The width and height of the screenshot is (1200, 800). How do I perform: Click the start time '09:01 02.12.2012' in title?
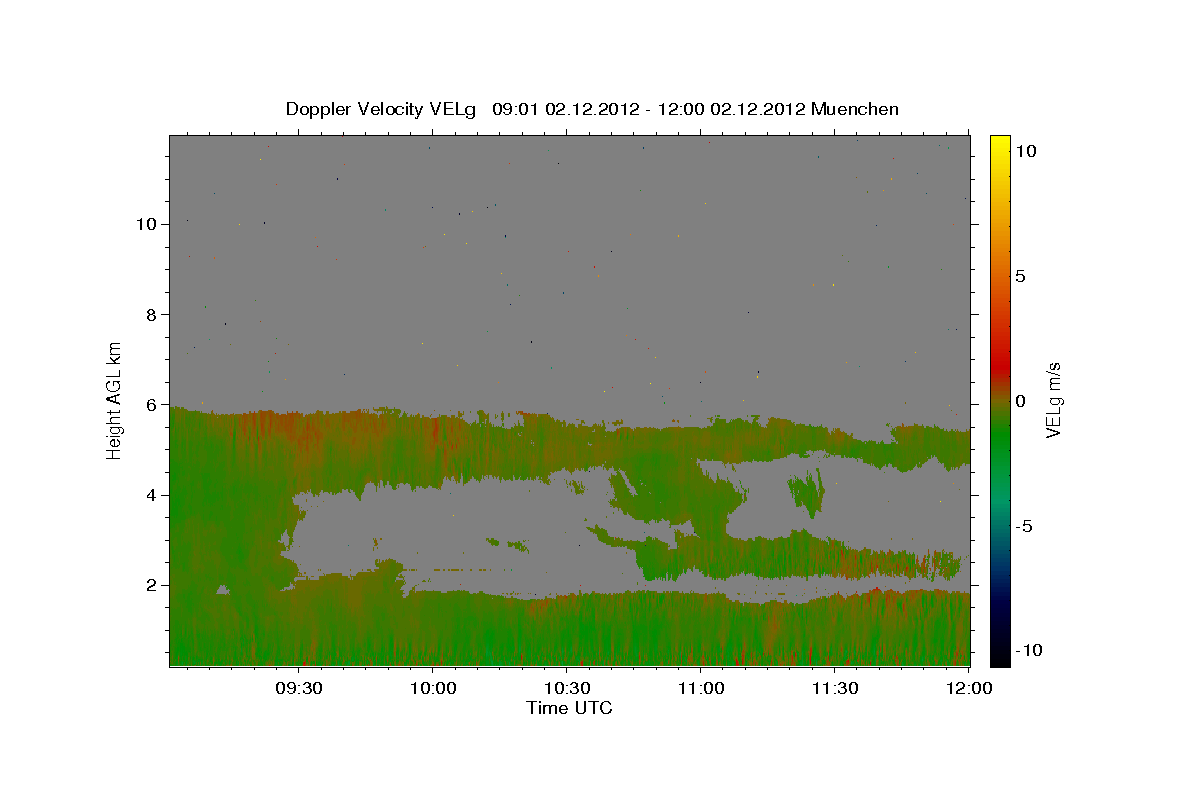pos(565,109)
